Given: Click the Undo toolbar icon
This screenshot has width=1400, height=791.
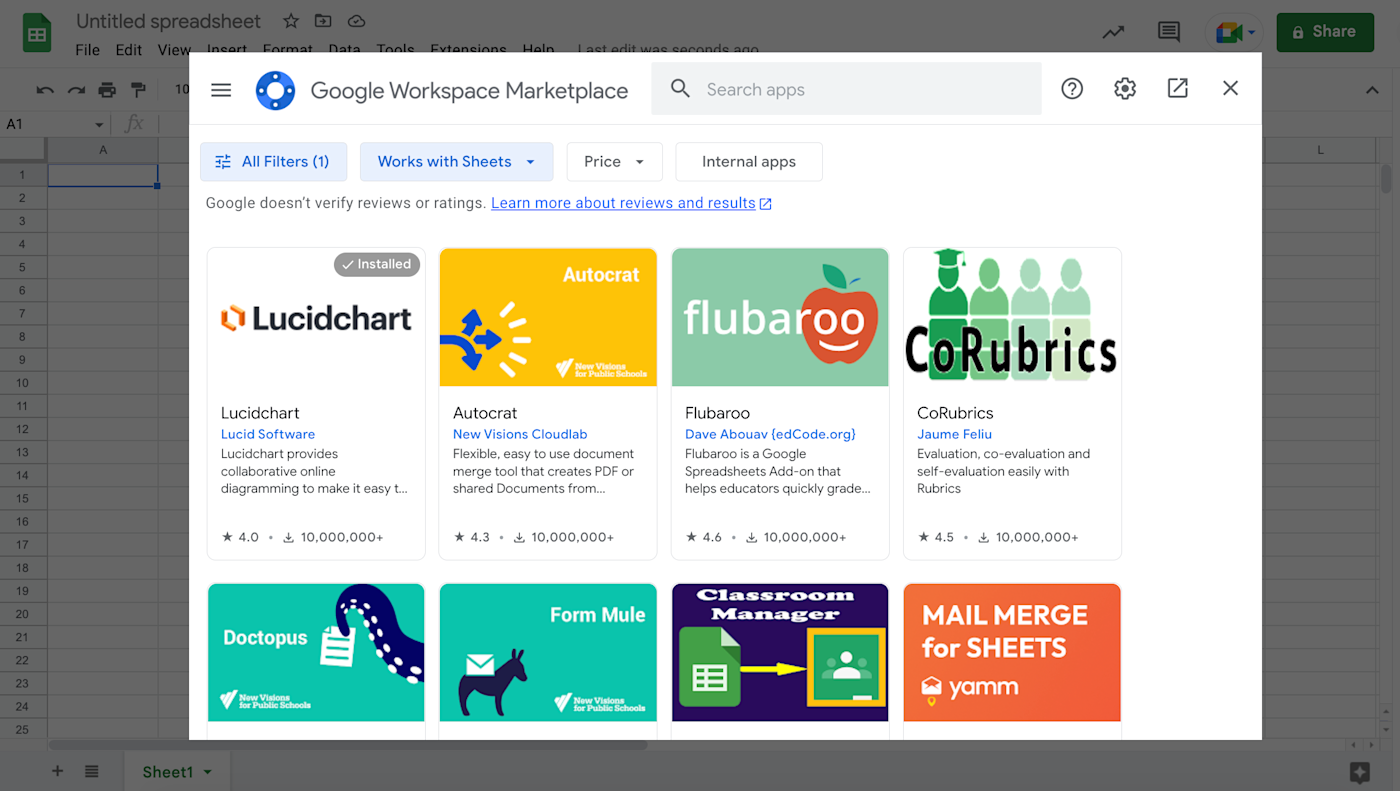Looking at the screenshot, I should click(x=45, y=90).
